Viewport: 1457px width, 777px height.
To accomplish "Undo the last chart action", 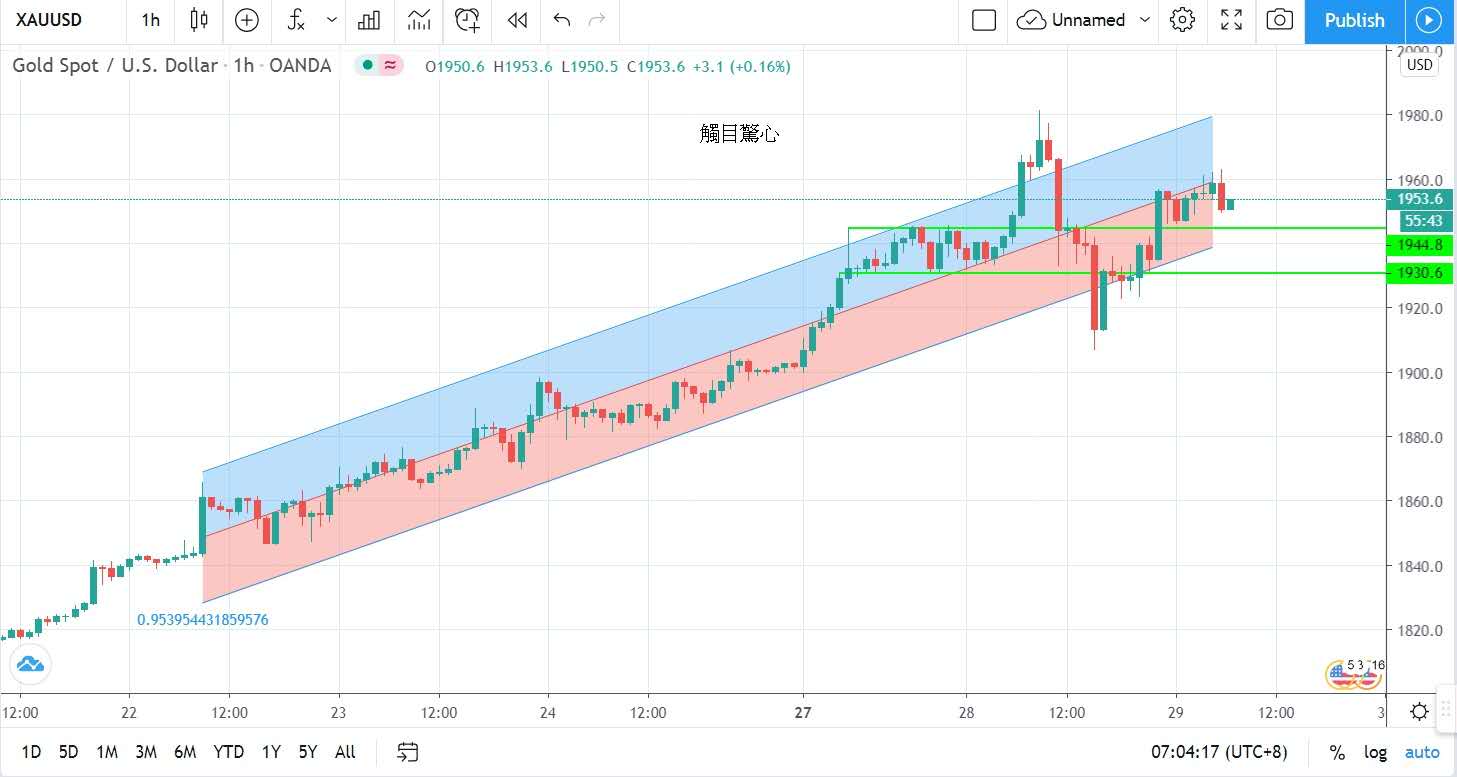I will [x=562, y=20].
